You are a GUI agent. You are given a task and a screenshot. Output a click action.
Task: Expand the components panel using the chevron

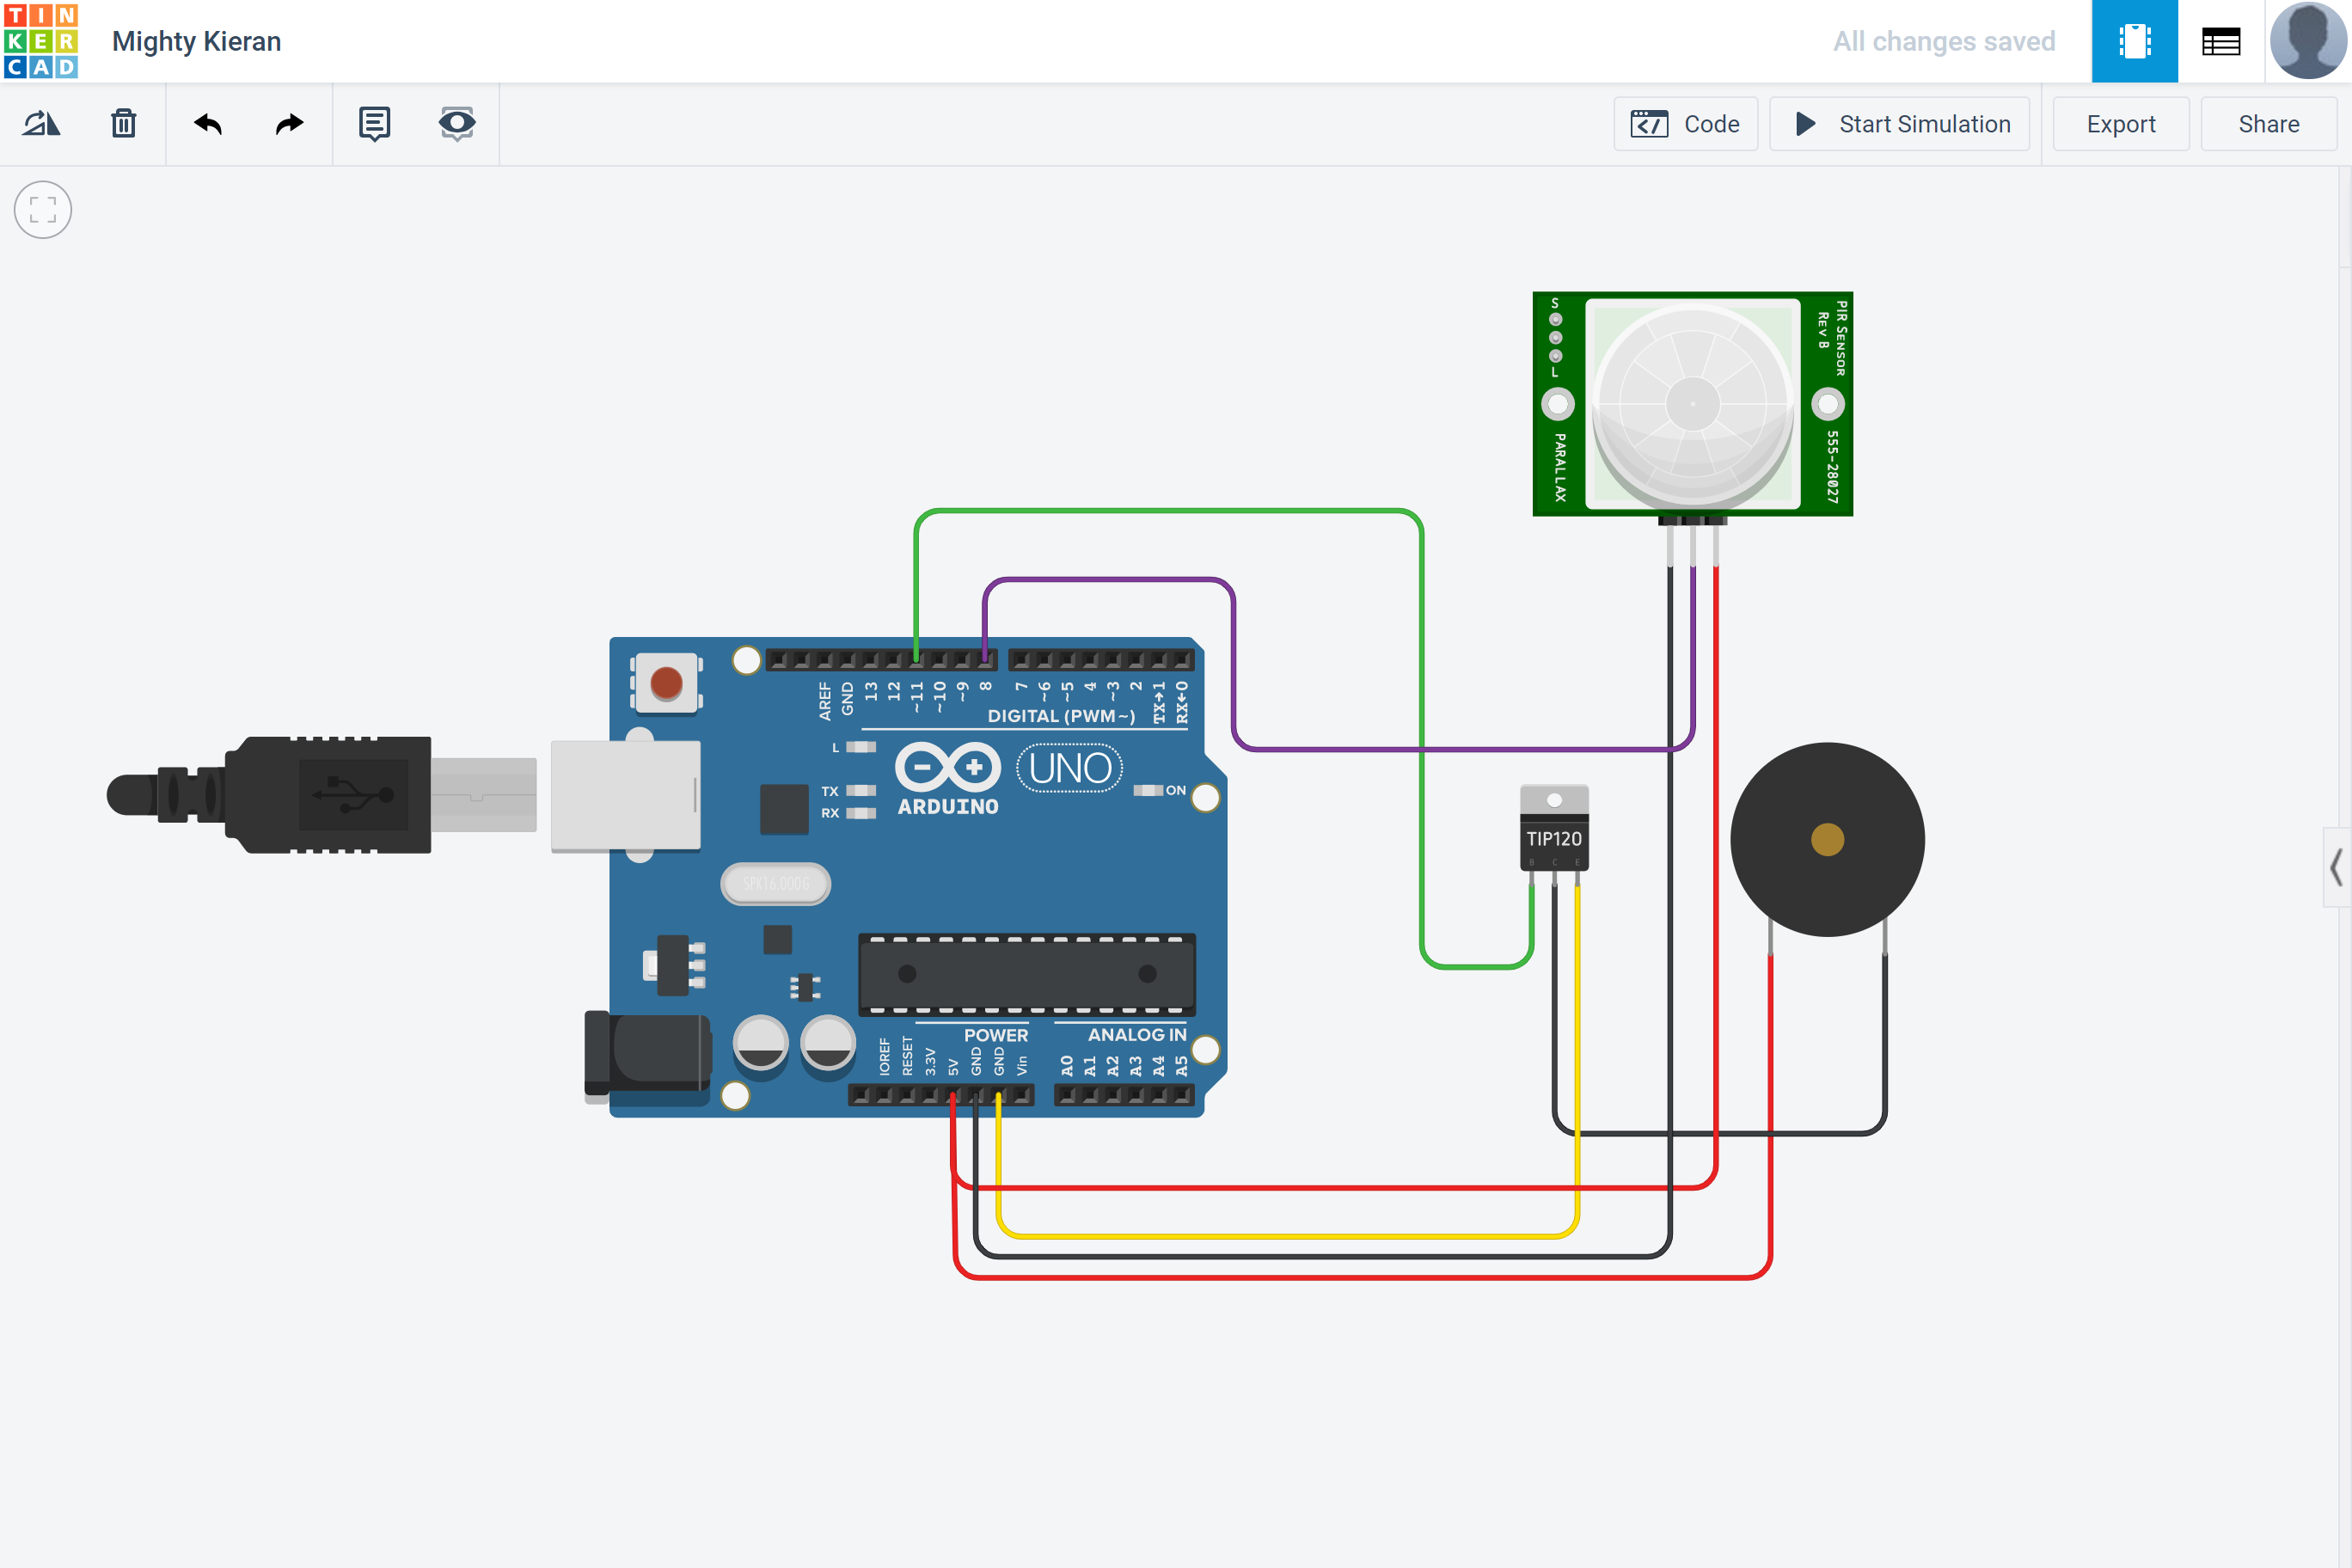(x=2338, y=868)
